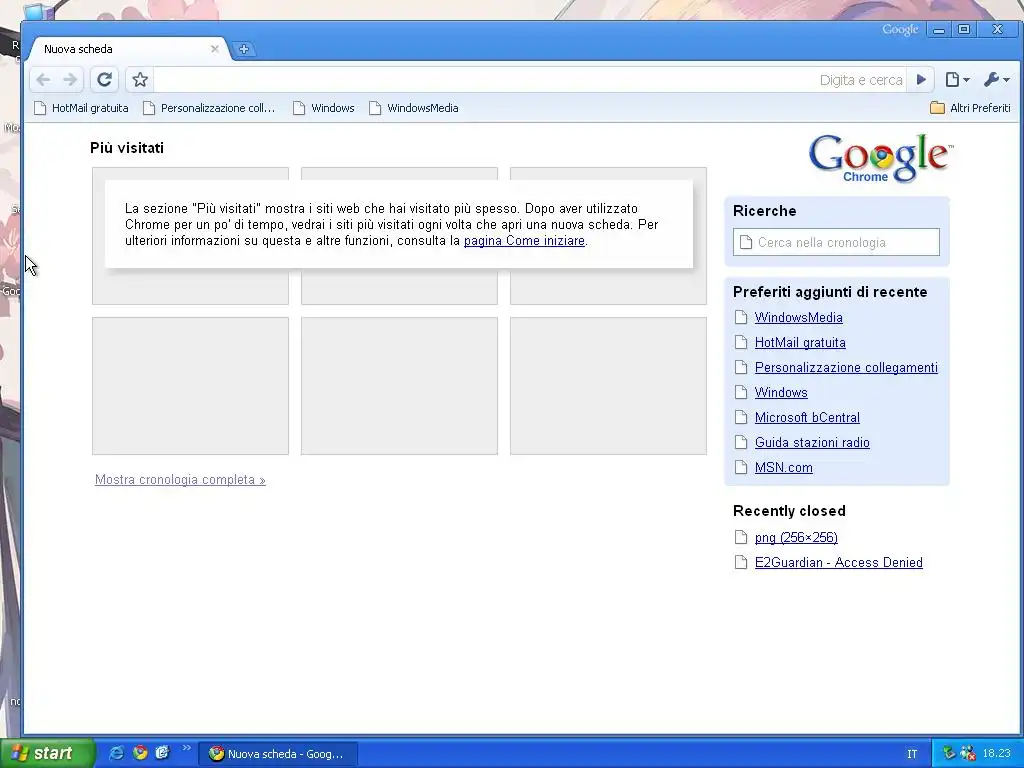
Task: Reopen png (256×256) recently closed tab
Action: coord(796,537)
